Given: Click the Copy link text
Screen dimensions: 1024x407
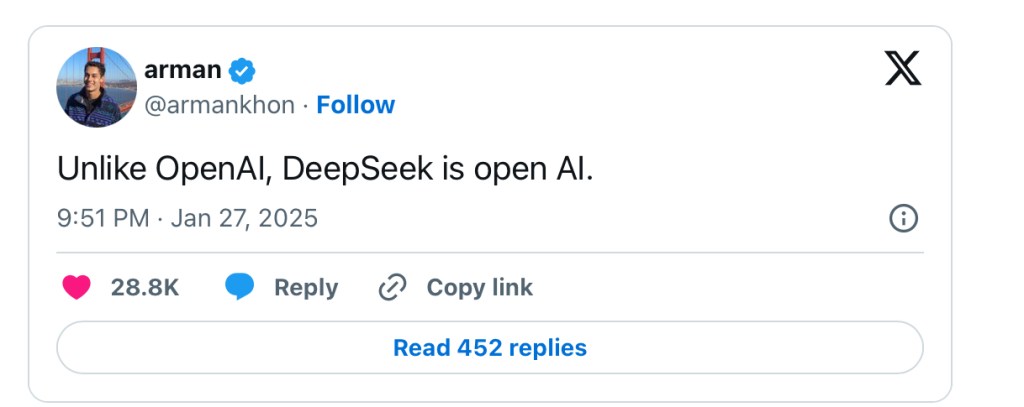Looking at the screenshot, I should click(479, 288).
